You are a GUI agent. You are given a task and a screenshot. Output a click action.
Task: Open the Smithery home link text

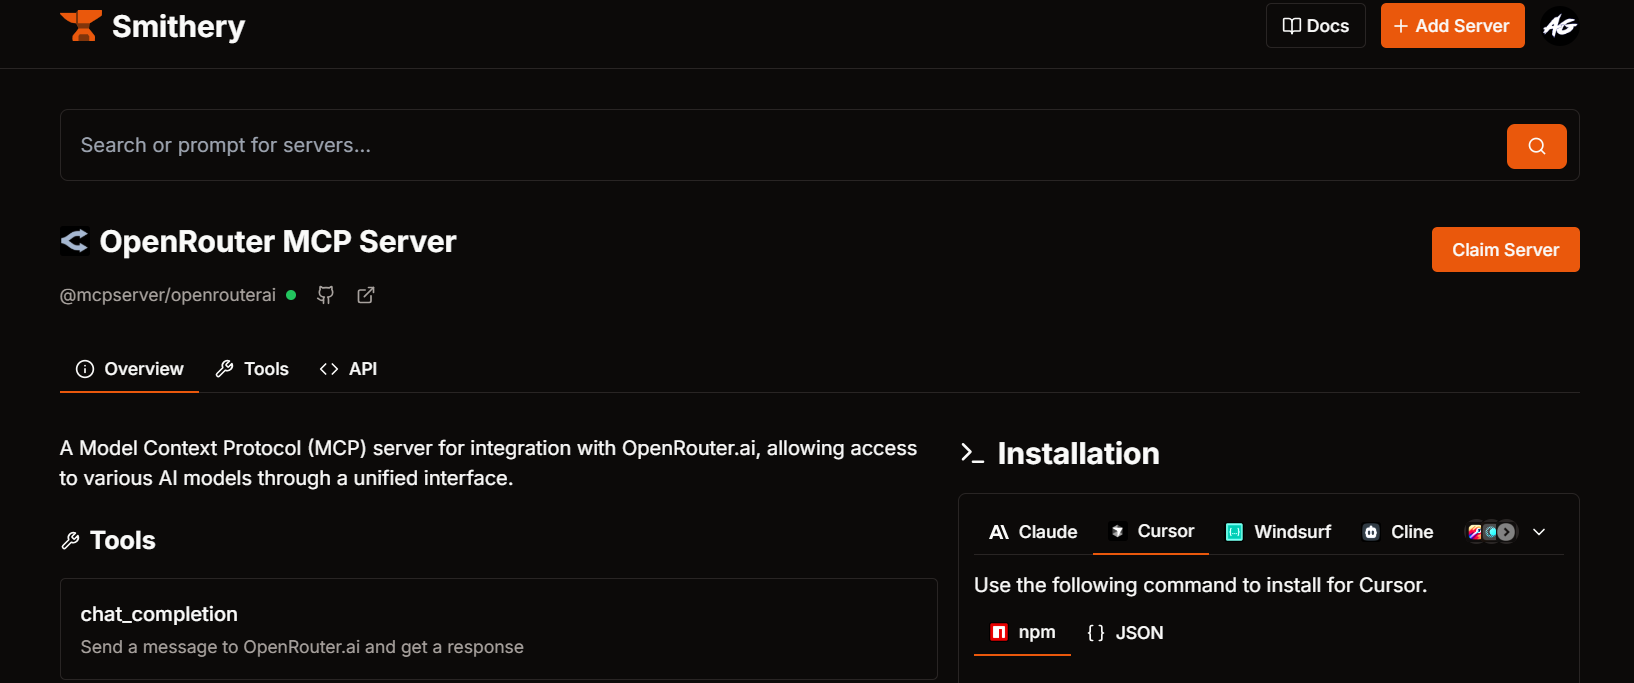(178, 27)
